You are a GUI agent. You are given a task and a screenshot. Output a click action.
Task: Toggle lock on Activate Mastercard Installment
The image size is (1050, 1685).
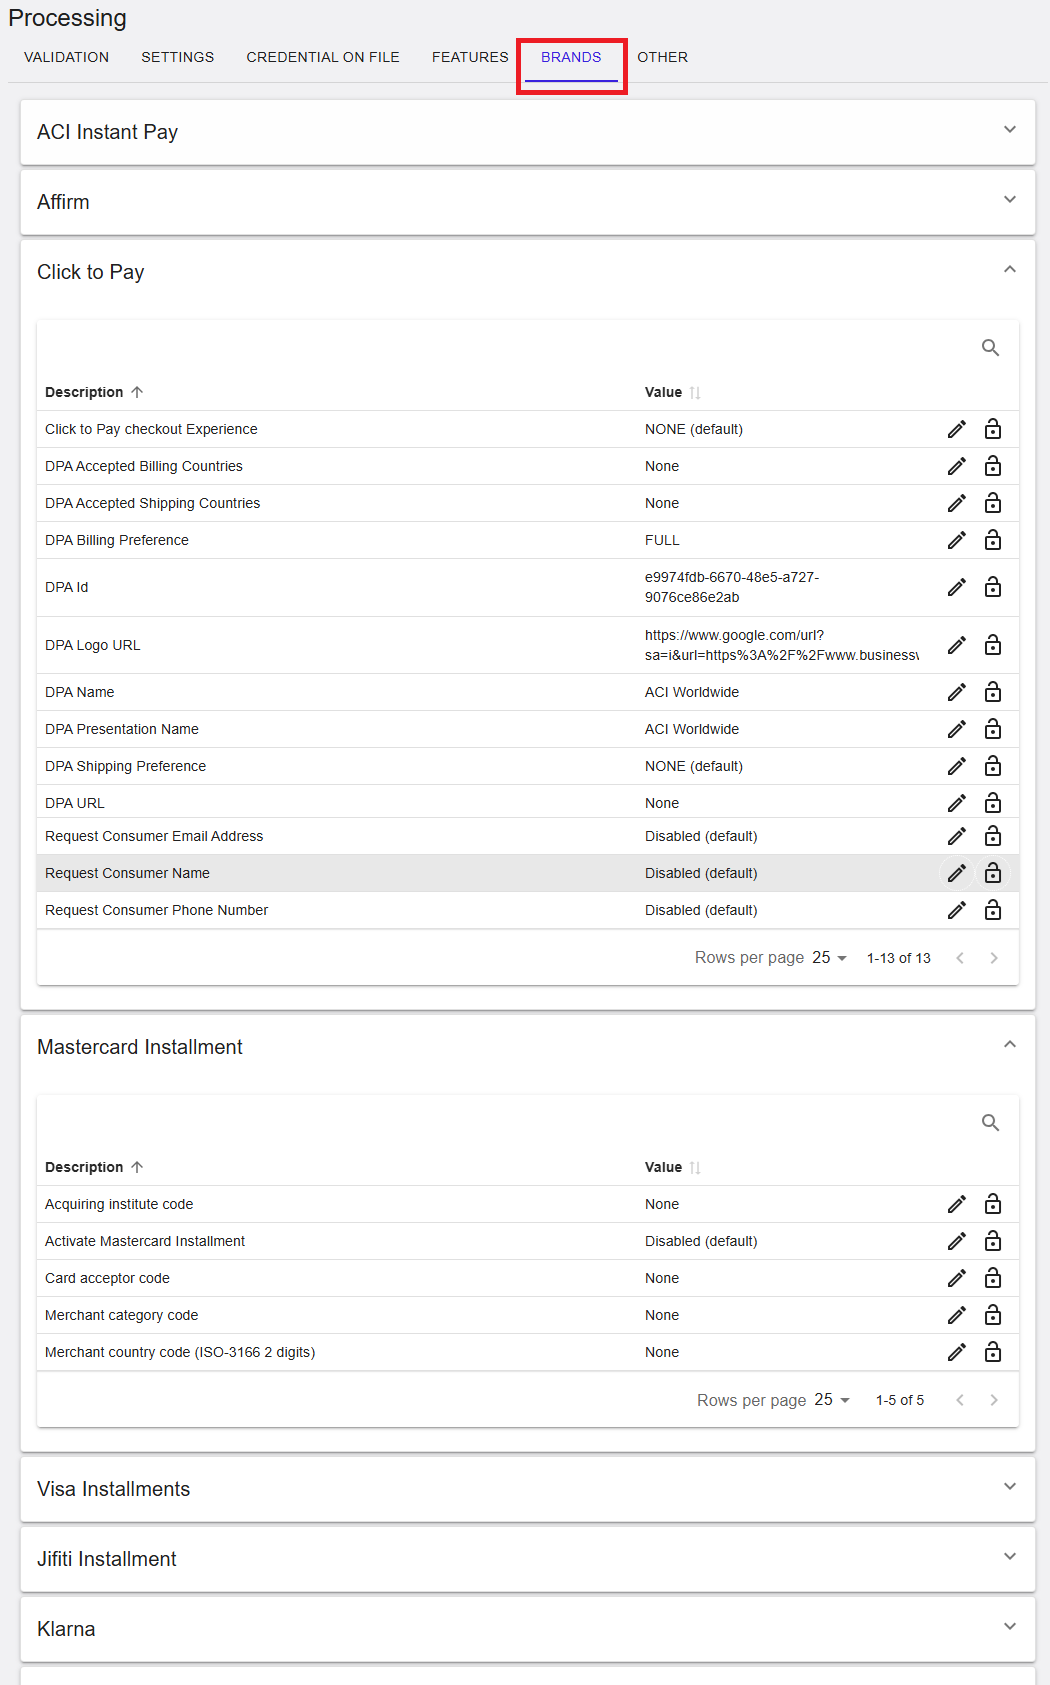pyautogui.click(x=993, y=1241)
